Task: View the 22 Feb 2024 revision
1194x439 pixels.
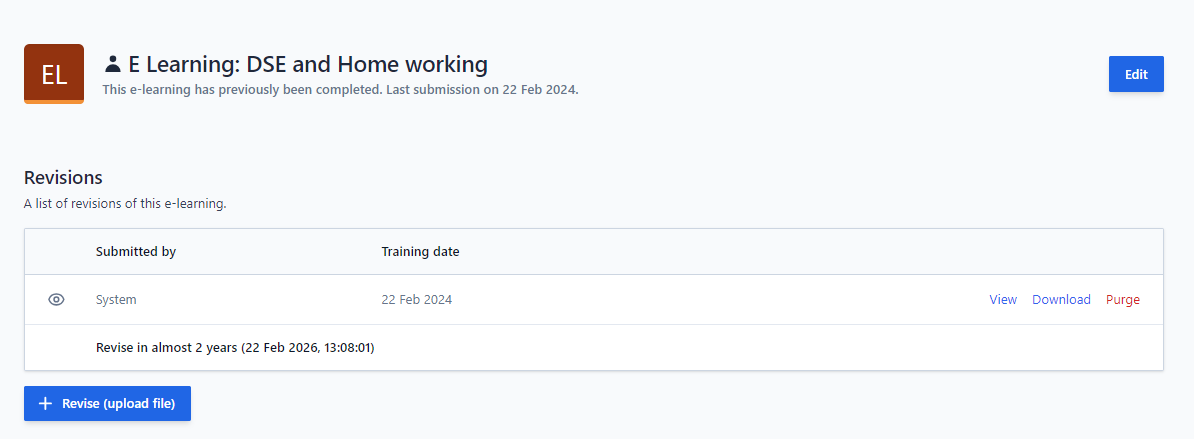Action: coord(1003,300)
